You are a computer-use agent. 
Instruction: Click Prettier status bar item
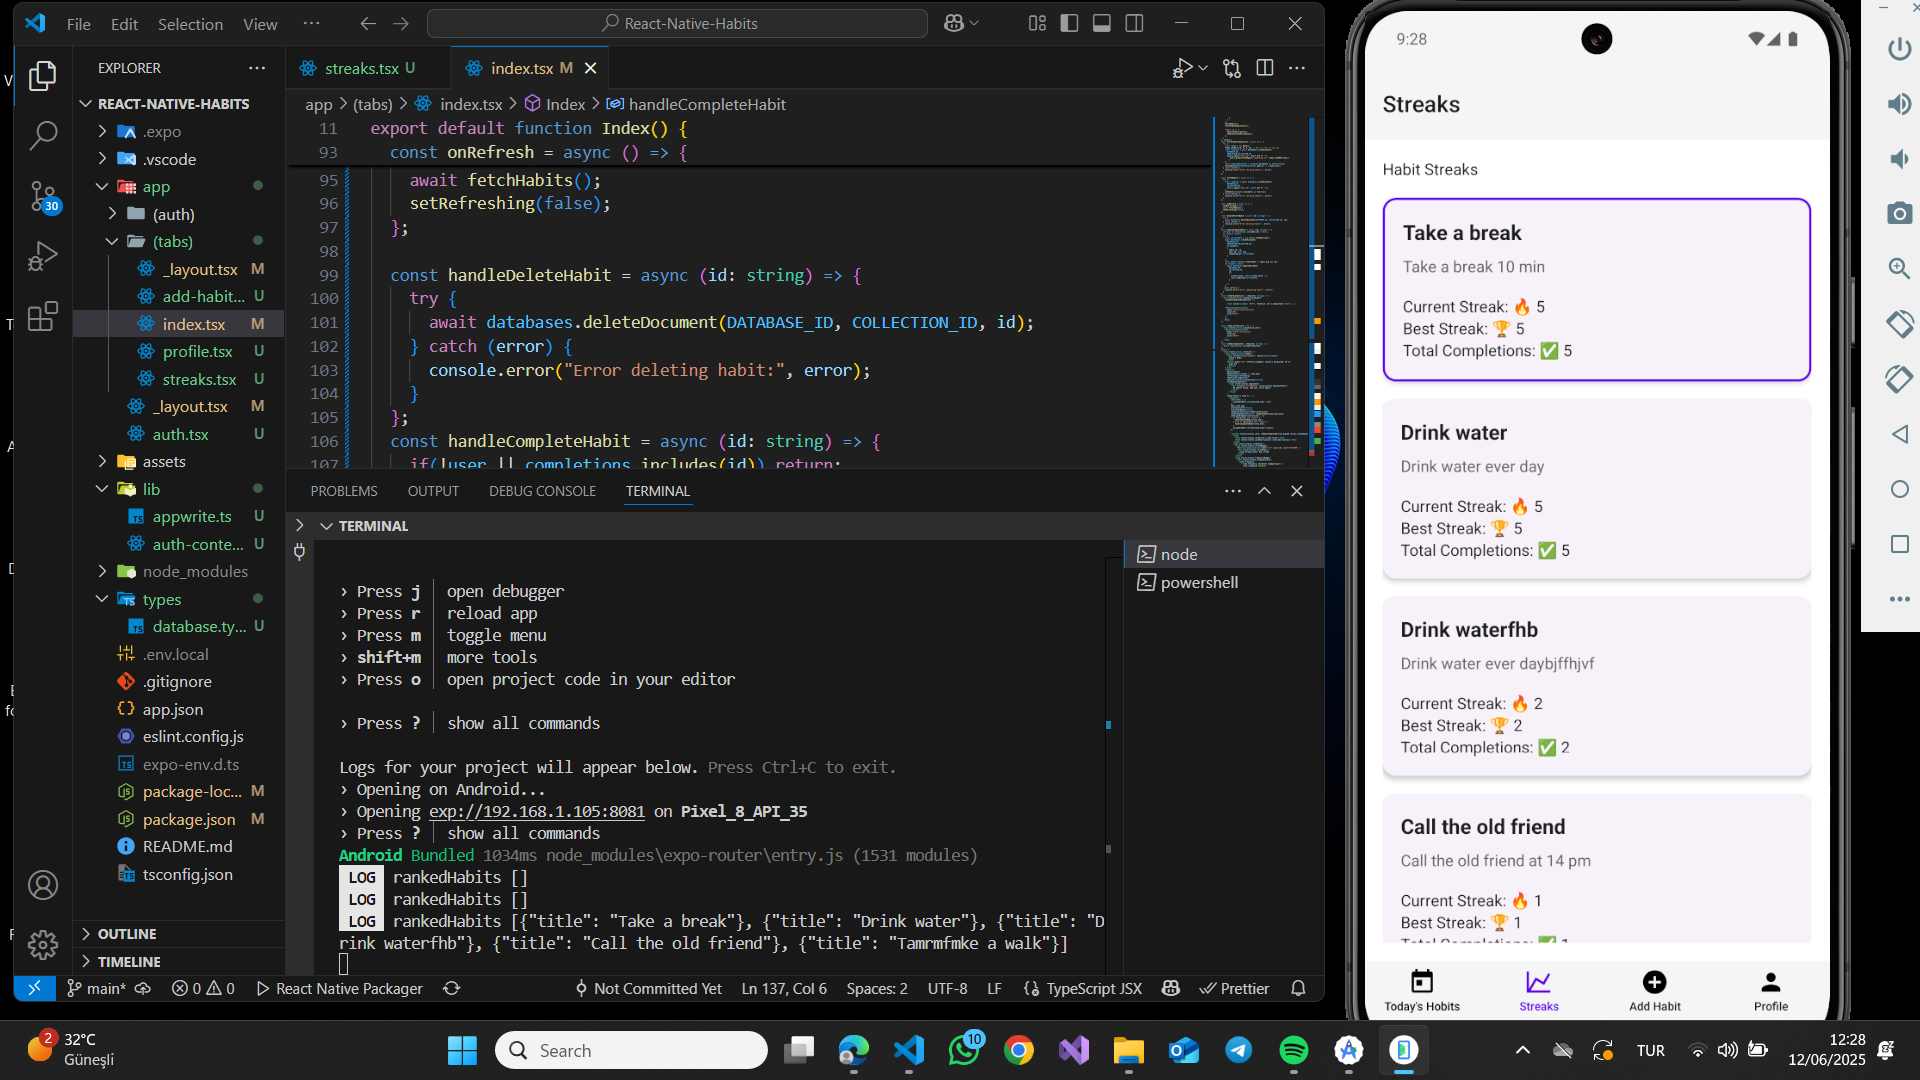pos(1234,988)
